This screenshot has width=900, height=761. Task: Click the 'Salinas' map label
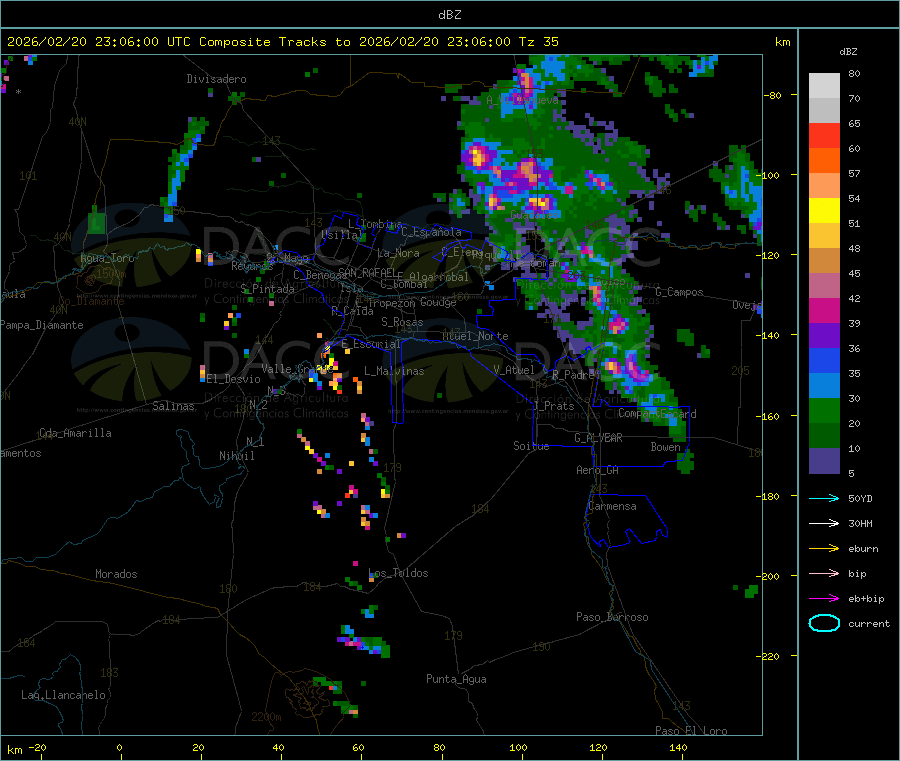pyautogui.click(x=173, y=406)
